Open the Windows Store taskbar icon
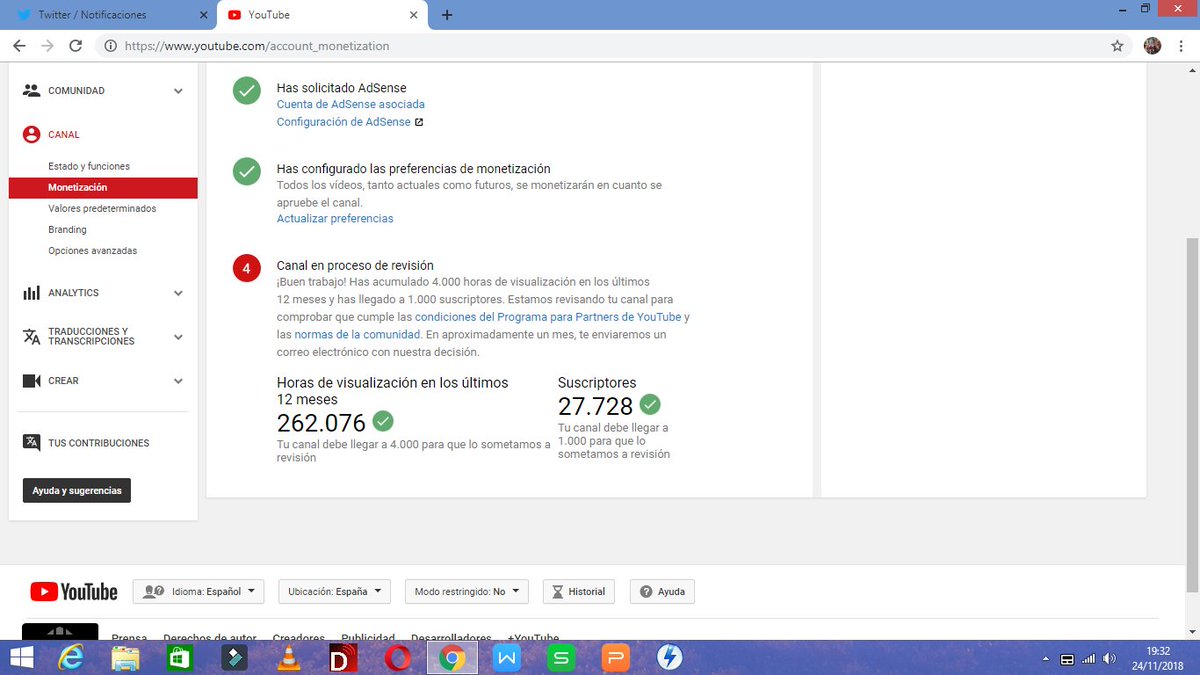 click(x=180, y=658)
